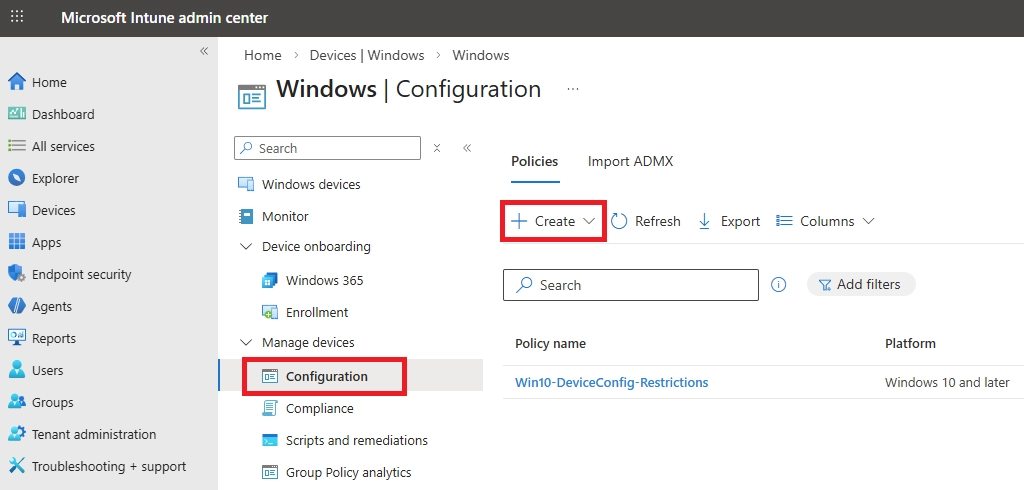Open the app launcher waffle icon
Screen dimensions: 1024x490
coord(17,17)
